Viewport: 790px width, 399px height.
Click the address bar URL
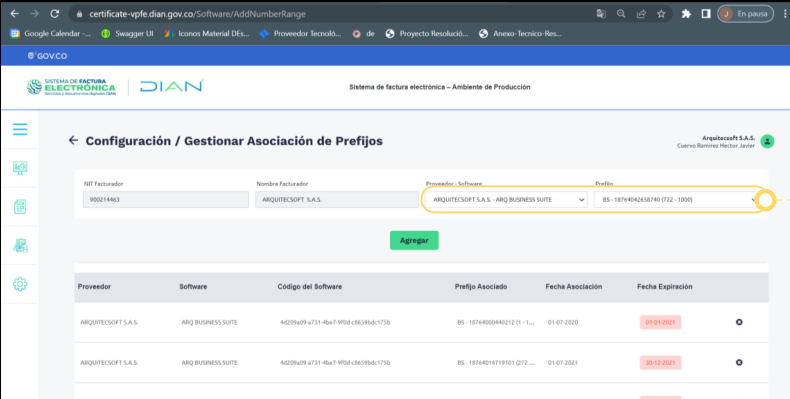pyautogui.click(x=197, y=14)
